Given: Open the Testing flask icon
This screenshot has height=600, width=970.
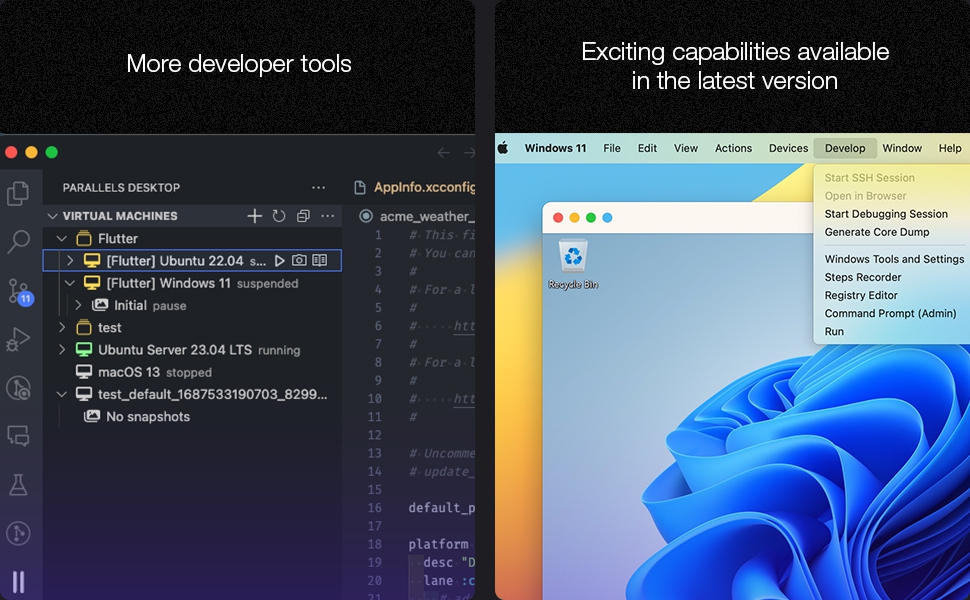Looking at the screenshot, I should 18,485.
